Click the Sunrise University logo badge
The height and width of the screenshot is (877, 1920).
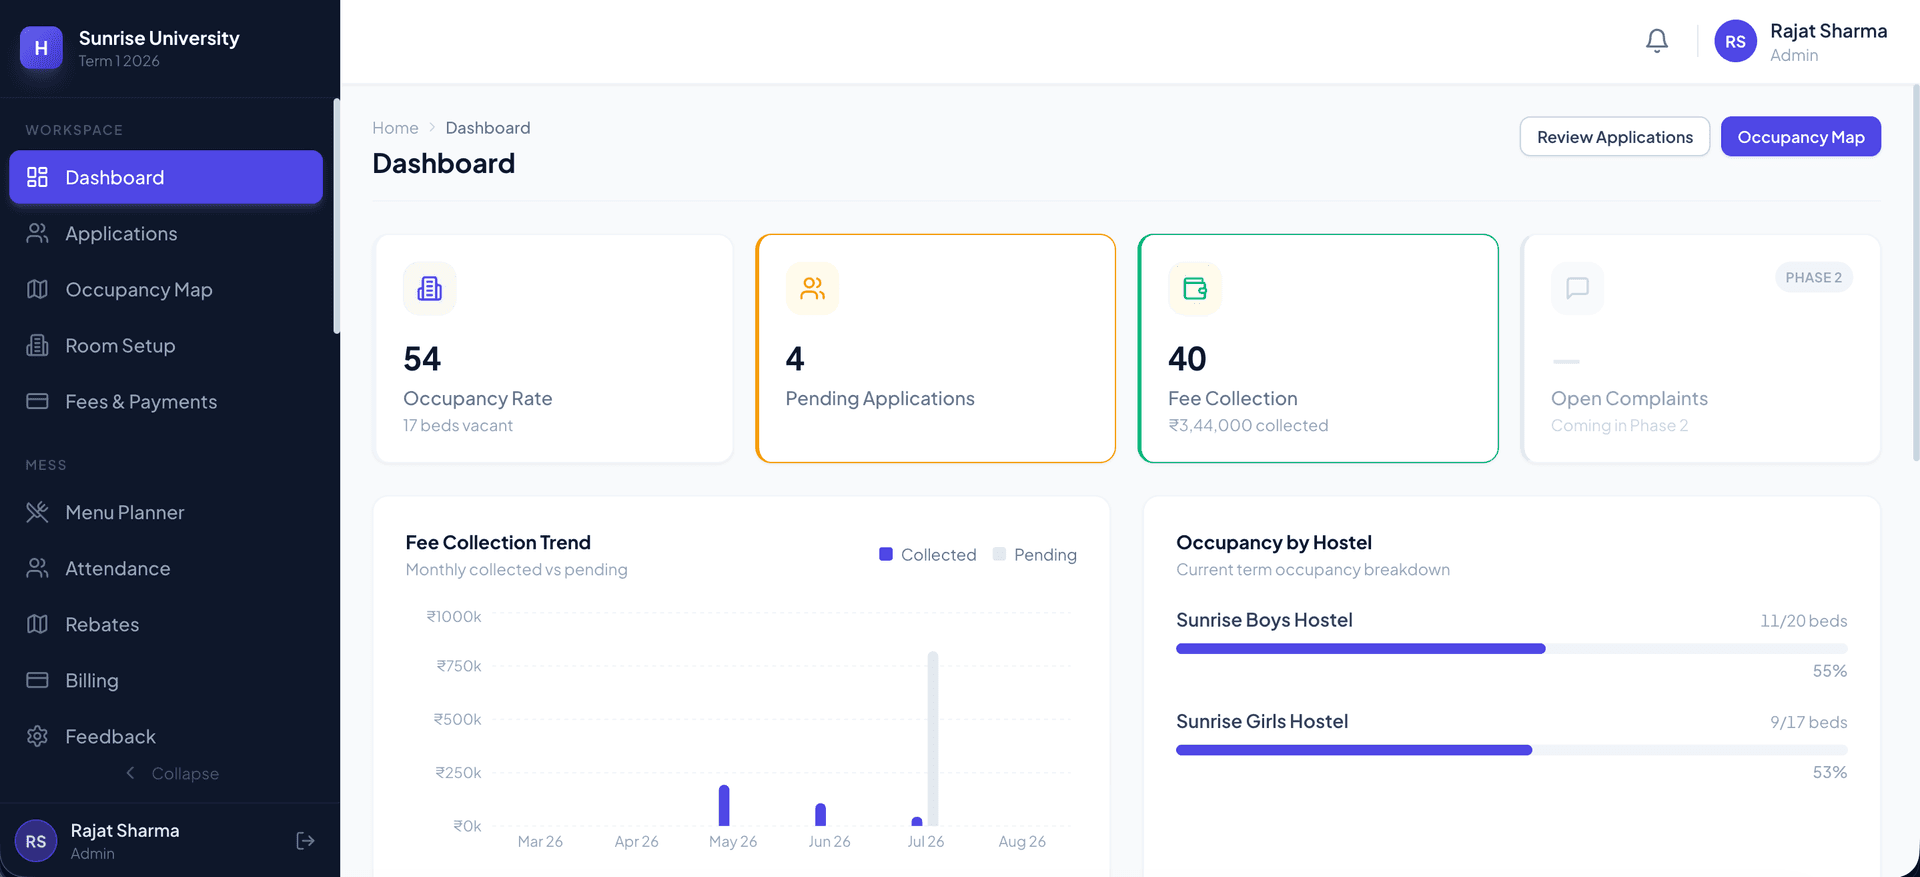[41, 48]
